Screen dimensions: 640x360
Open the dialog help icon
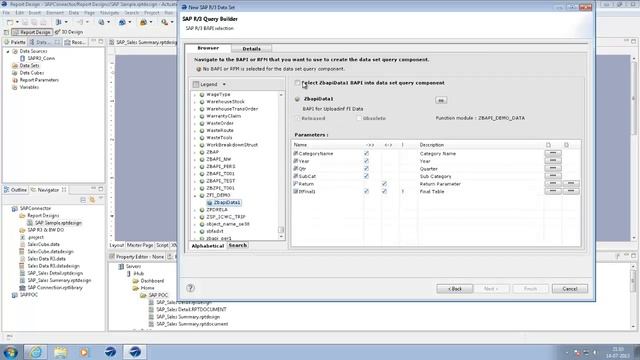(x=190, y=288)
